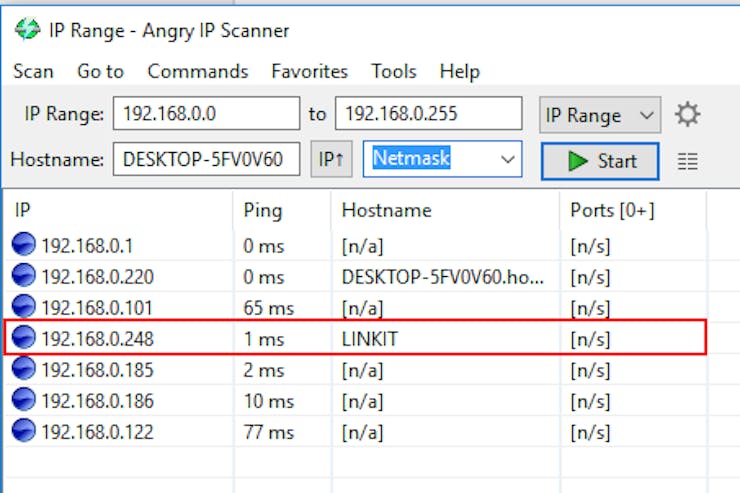Click the select fetchers columns icon
The image size is (740, 493).
[687, 161]
